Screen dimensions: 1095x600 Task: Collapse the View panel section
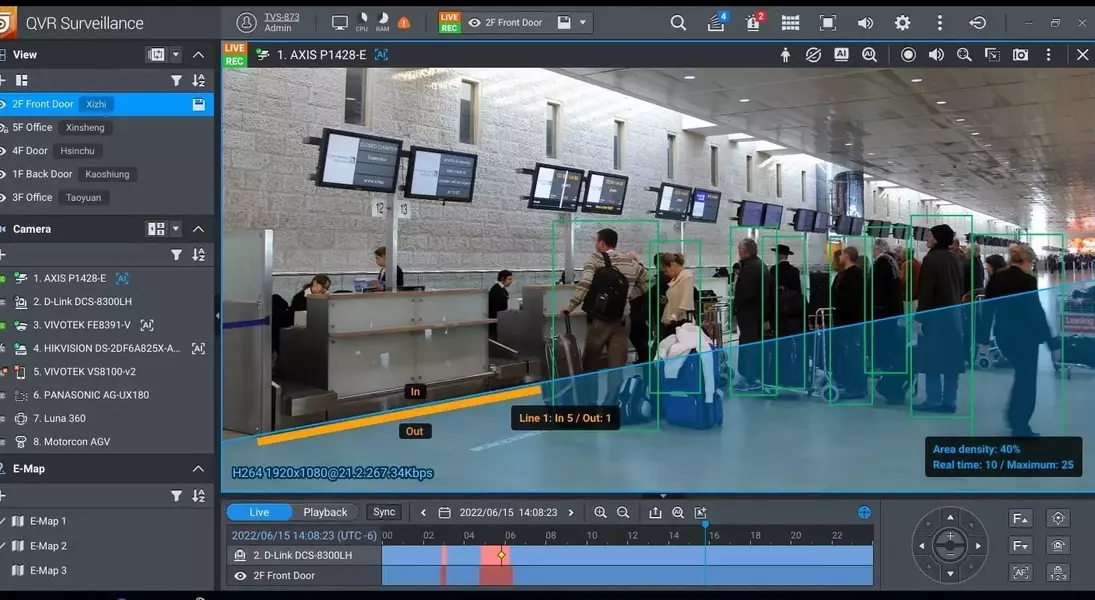tap(198, 55)
